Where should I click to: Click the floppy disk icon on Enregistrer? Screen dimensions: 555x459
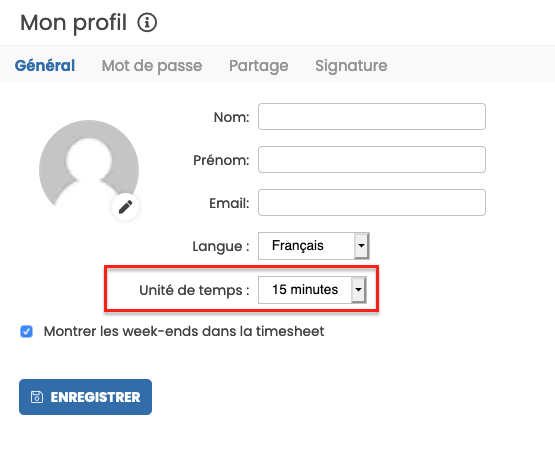[37, 397]
